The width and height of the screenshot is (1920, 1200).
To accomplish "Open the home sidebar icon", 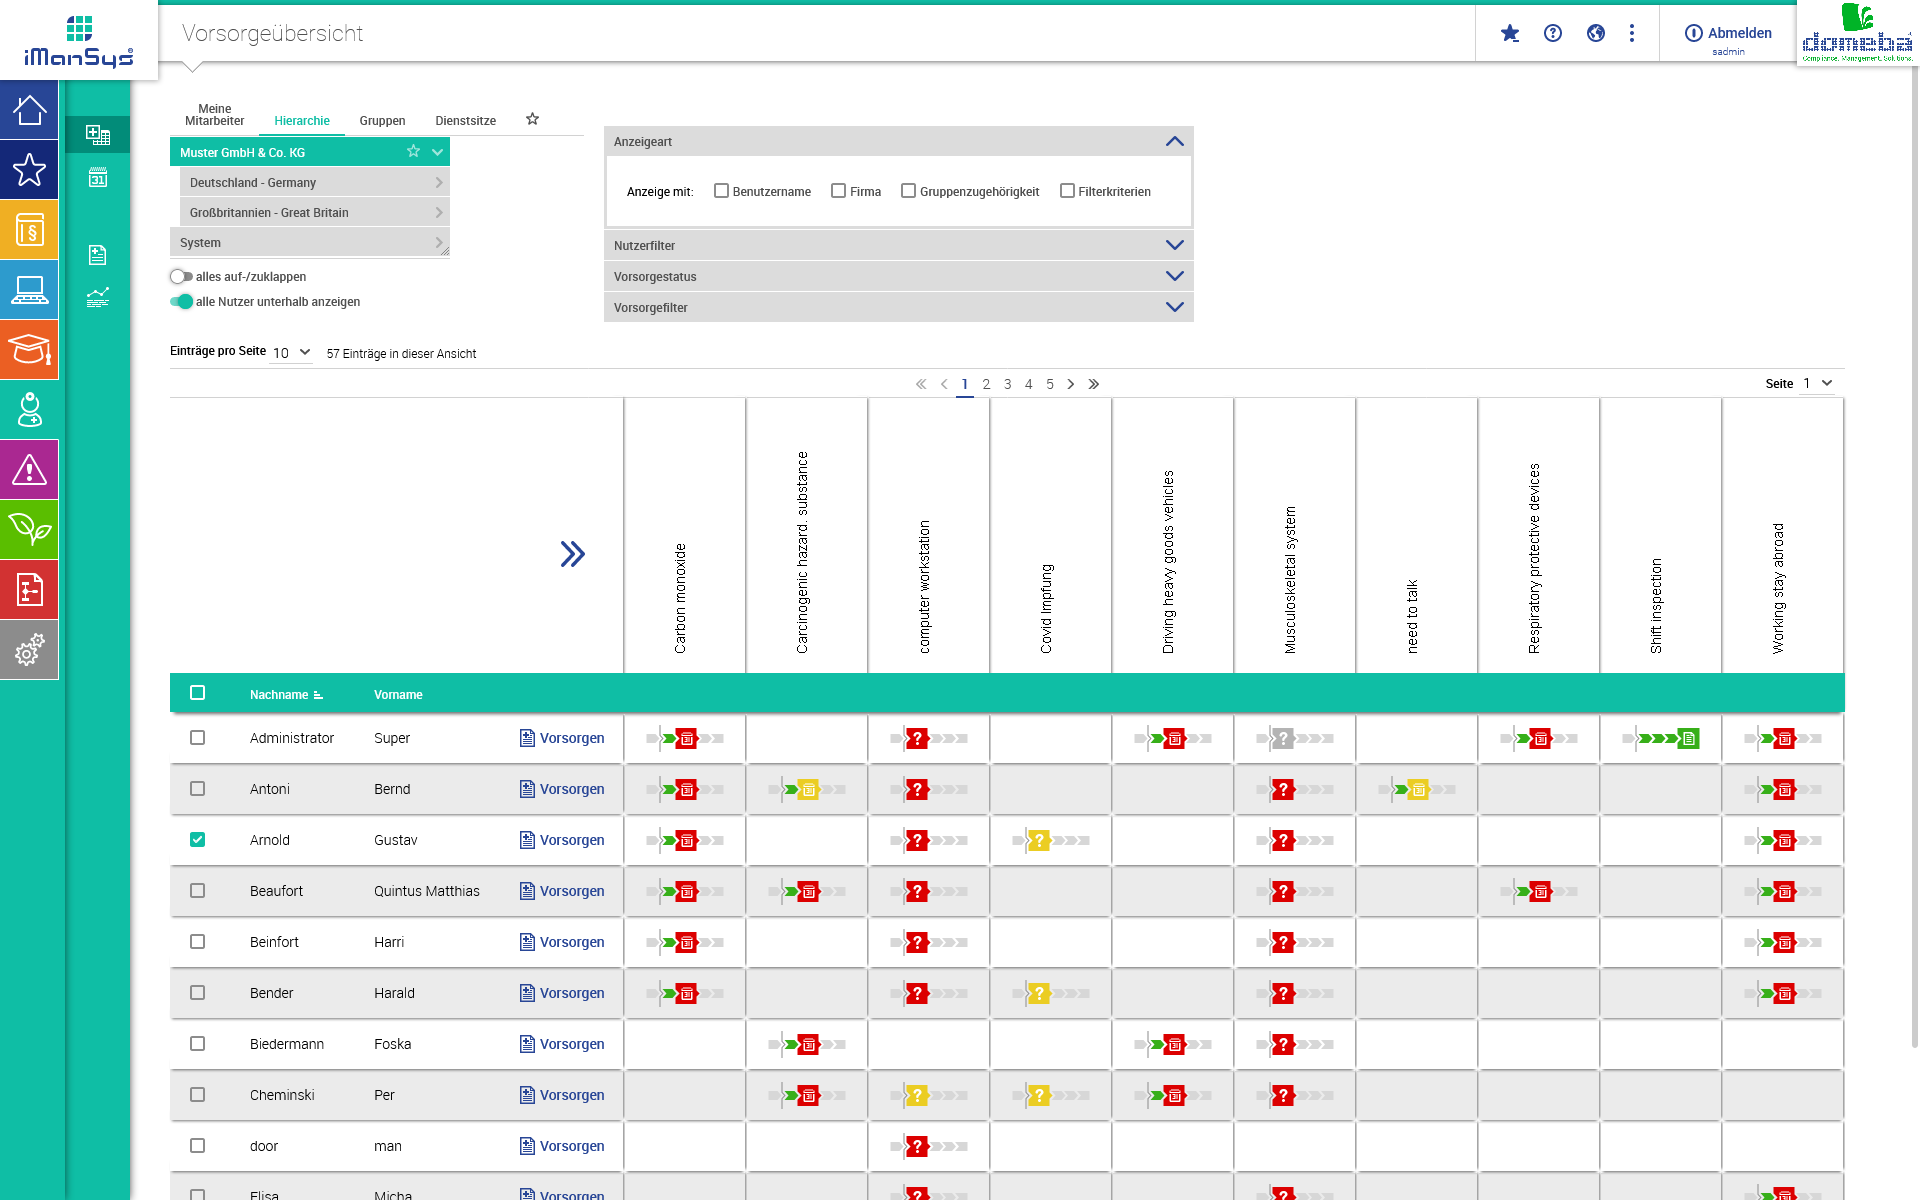I will [29, 110].
